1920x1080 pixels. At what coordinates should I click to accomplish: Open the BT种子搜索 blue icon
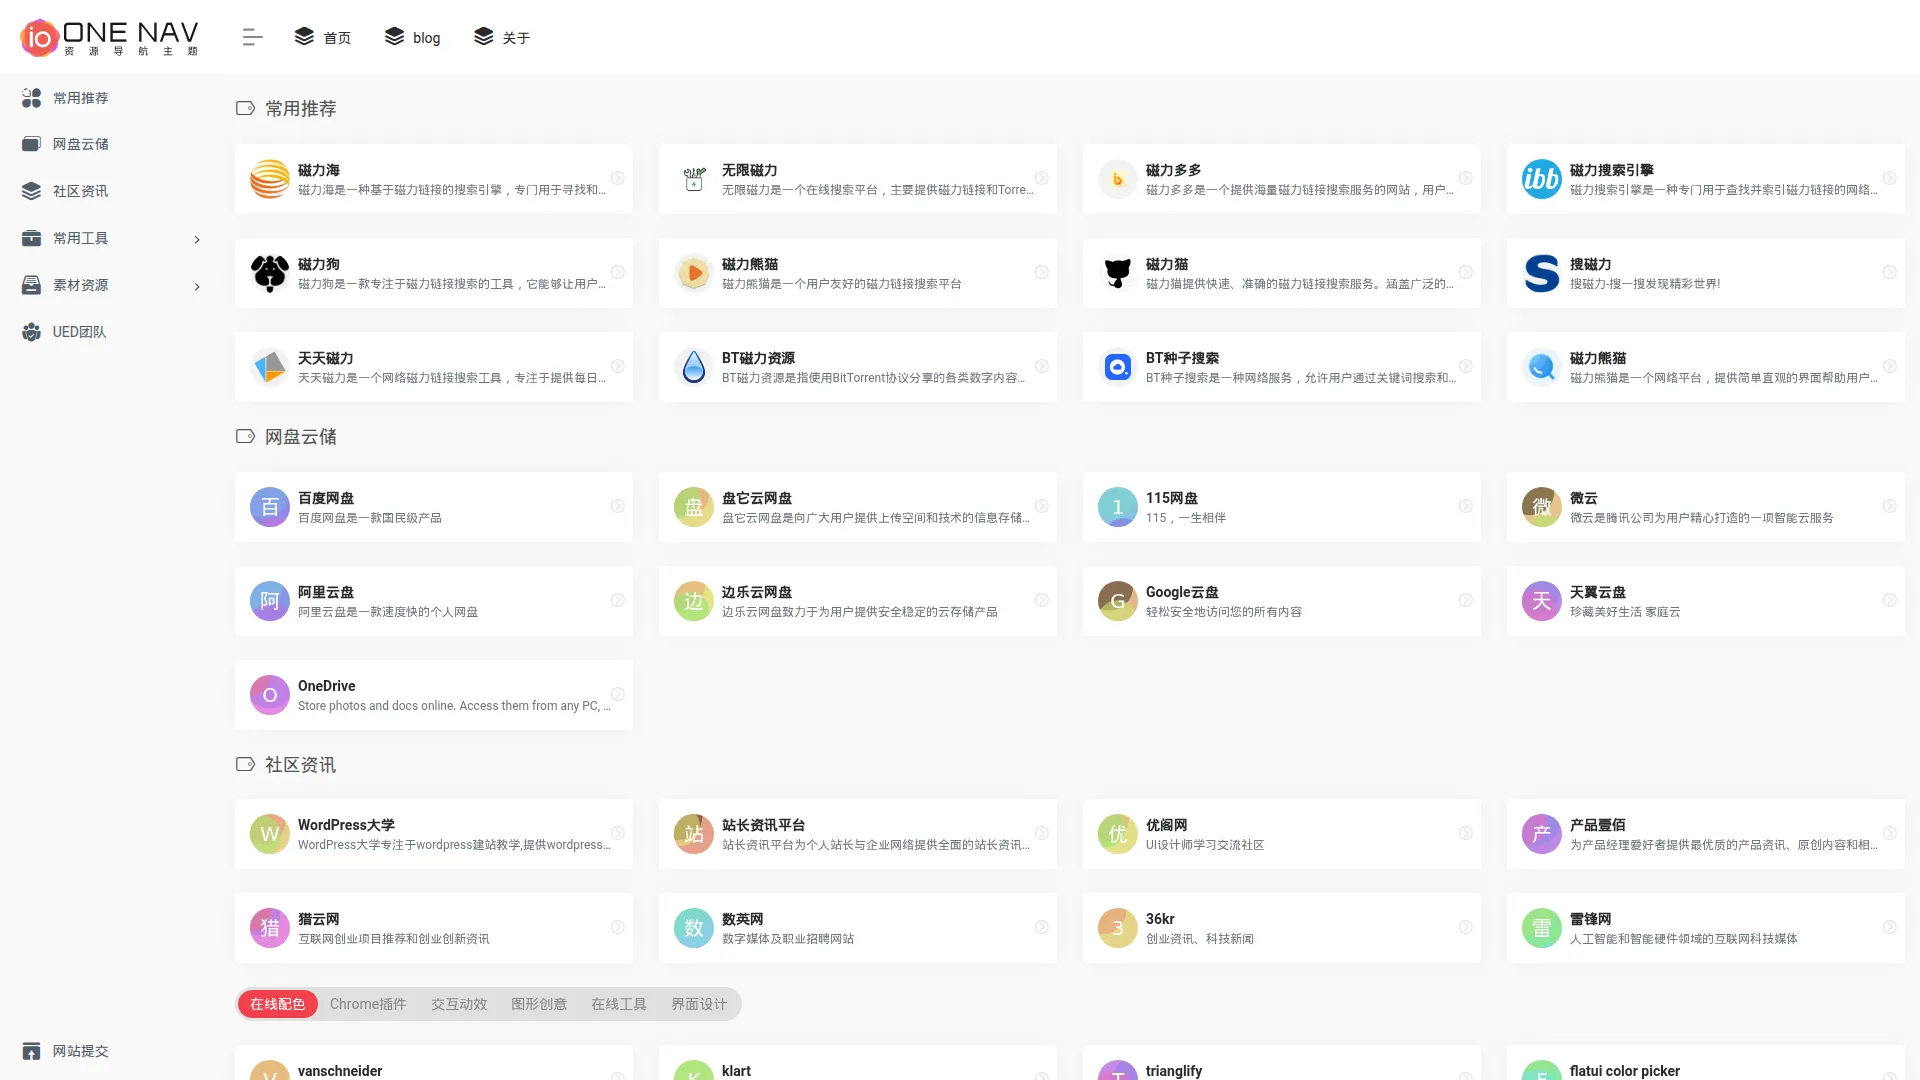pos(1117,367)
